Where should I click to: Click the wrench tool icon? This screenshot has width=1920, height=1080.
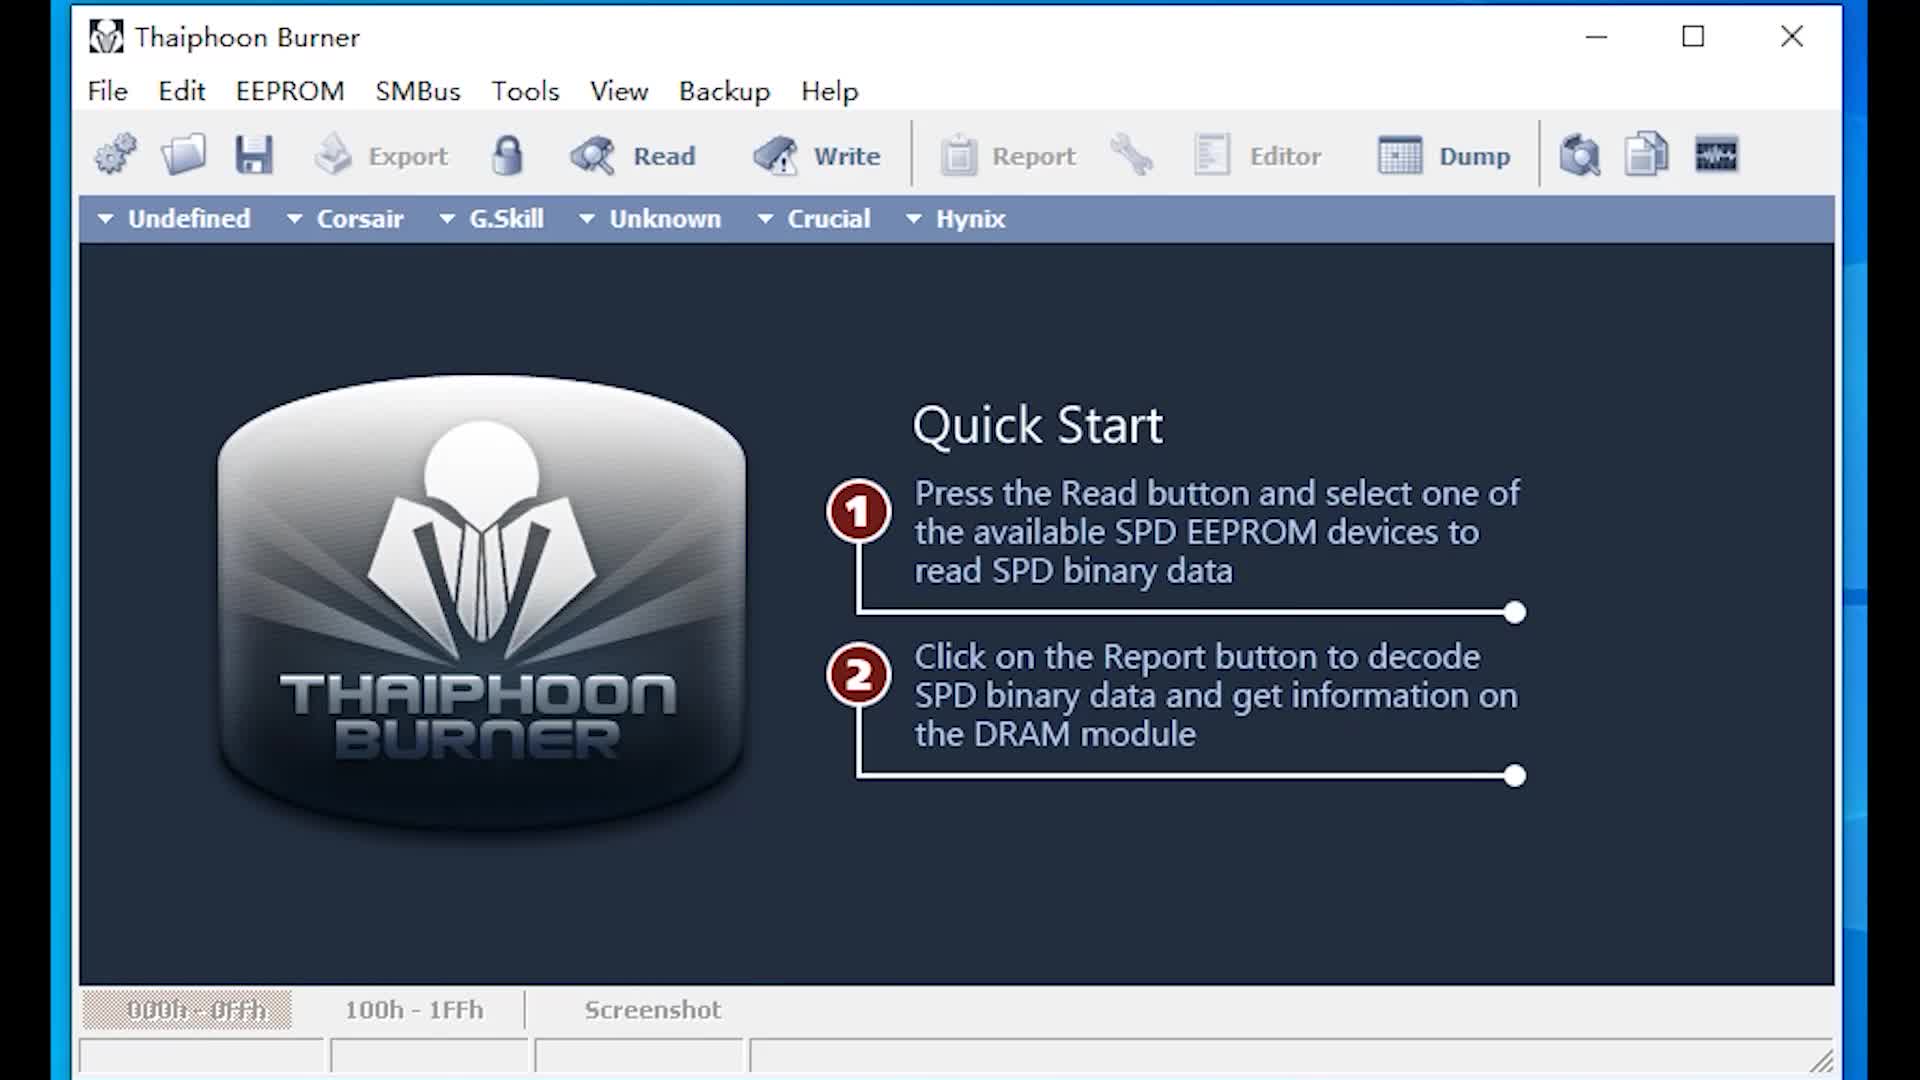click(1132, 155)
